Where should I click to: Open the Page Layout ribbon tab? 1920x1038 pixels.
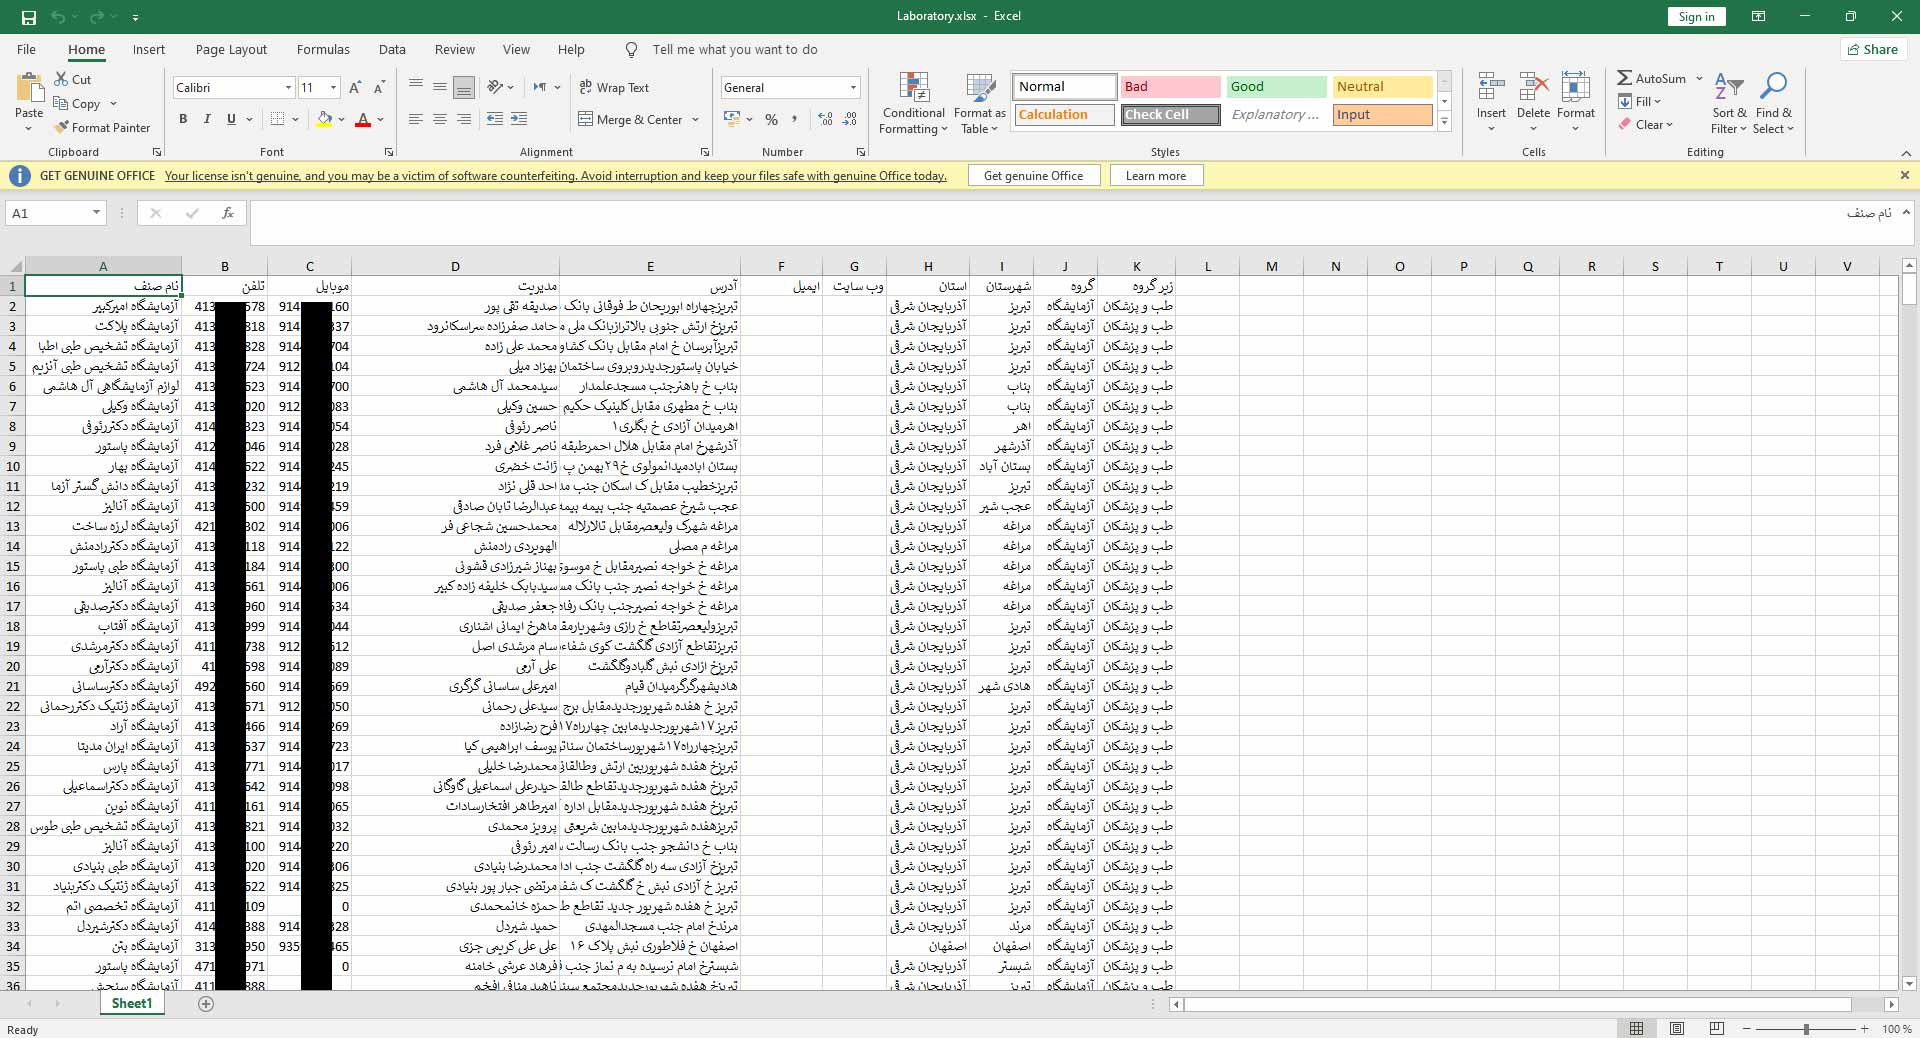[231, 50]
